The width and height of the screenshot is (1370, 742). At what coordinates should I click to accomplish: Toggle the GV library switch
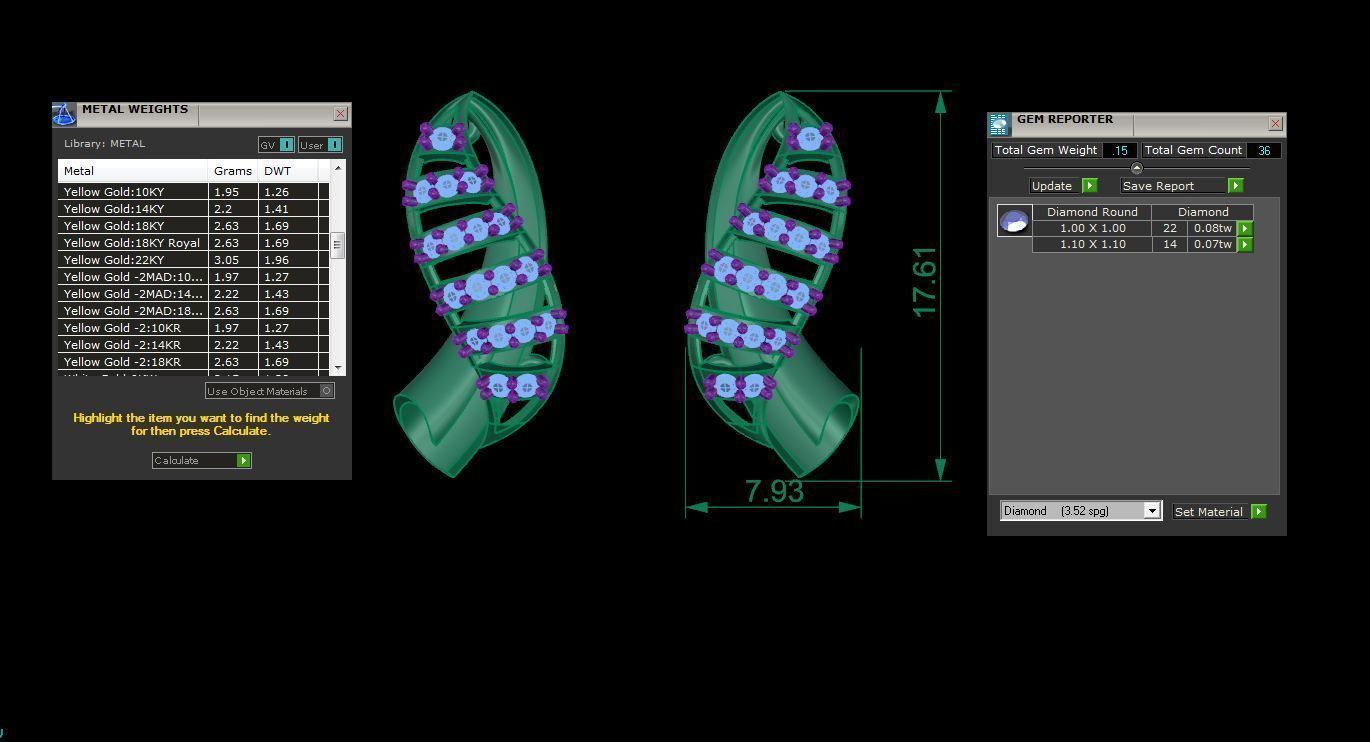click(x=287, y=145)
